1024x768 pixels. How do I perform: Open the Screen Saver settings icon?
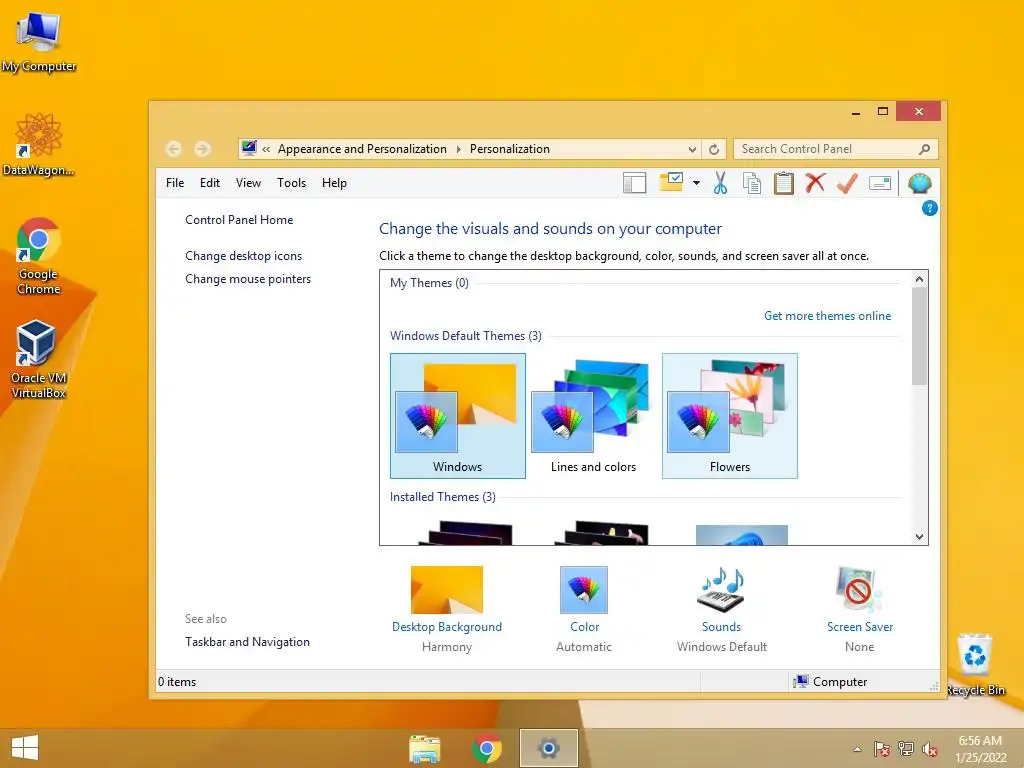(x=859, y=590)
